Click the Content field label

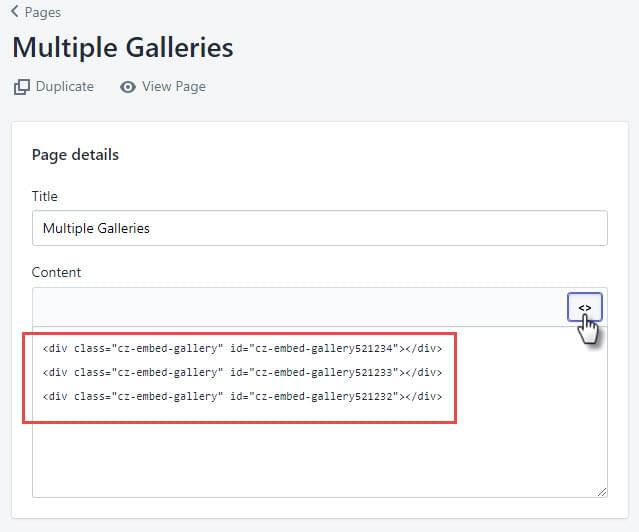coord(56,272)
